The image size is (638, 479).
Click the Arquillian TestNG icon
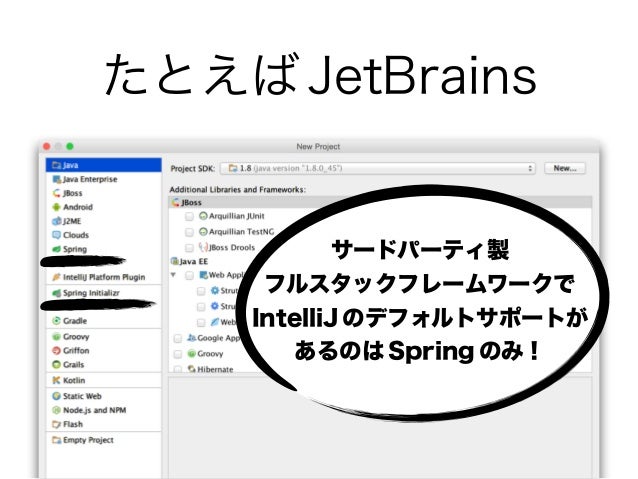(x=203, y=232)
